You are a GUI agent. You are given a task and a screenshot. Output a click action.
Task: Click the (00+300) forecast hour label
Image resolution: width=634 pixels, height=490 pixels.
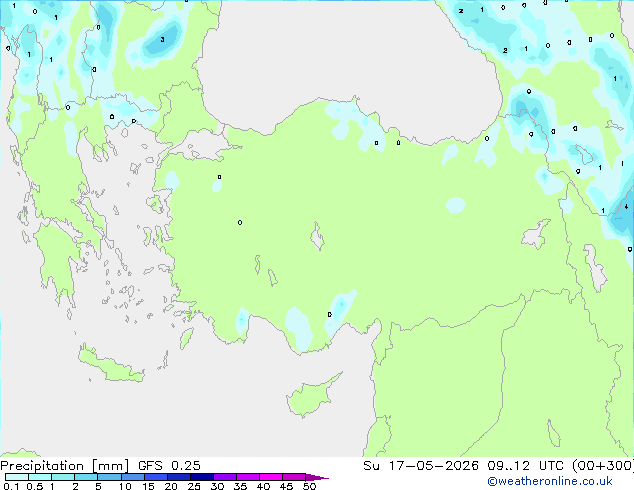[x=603, y=466]
